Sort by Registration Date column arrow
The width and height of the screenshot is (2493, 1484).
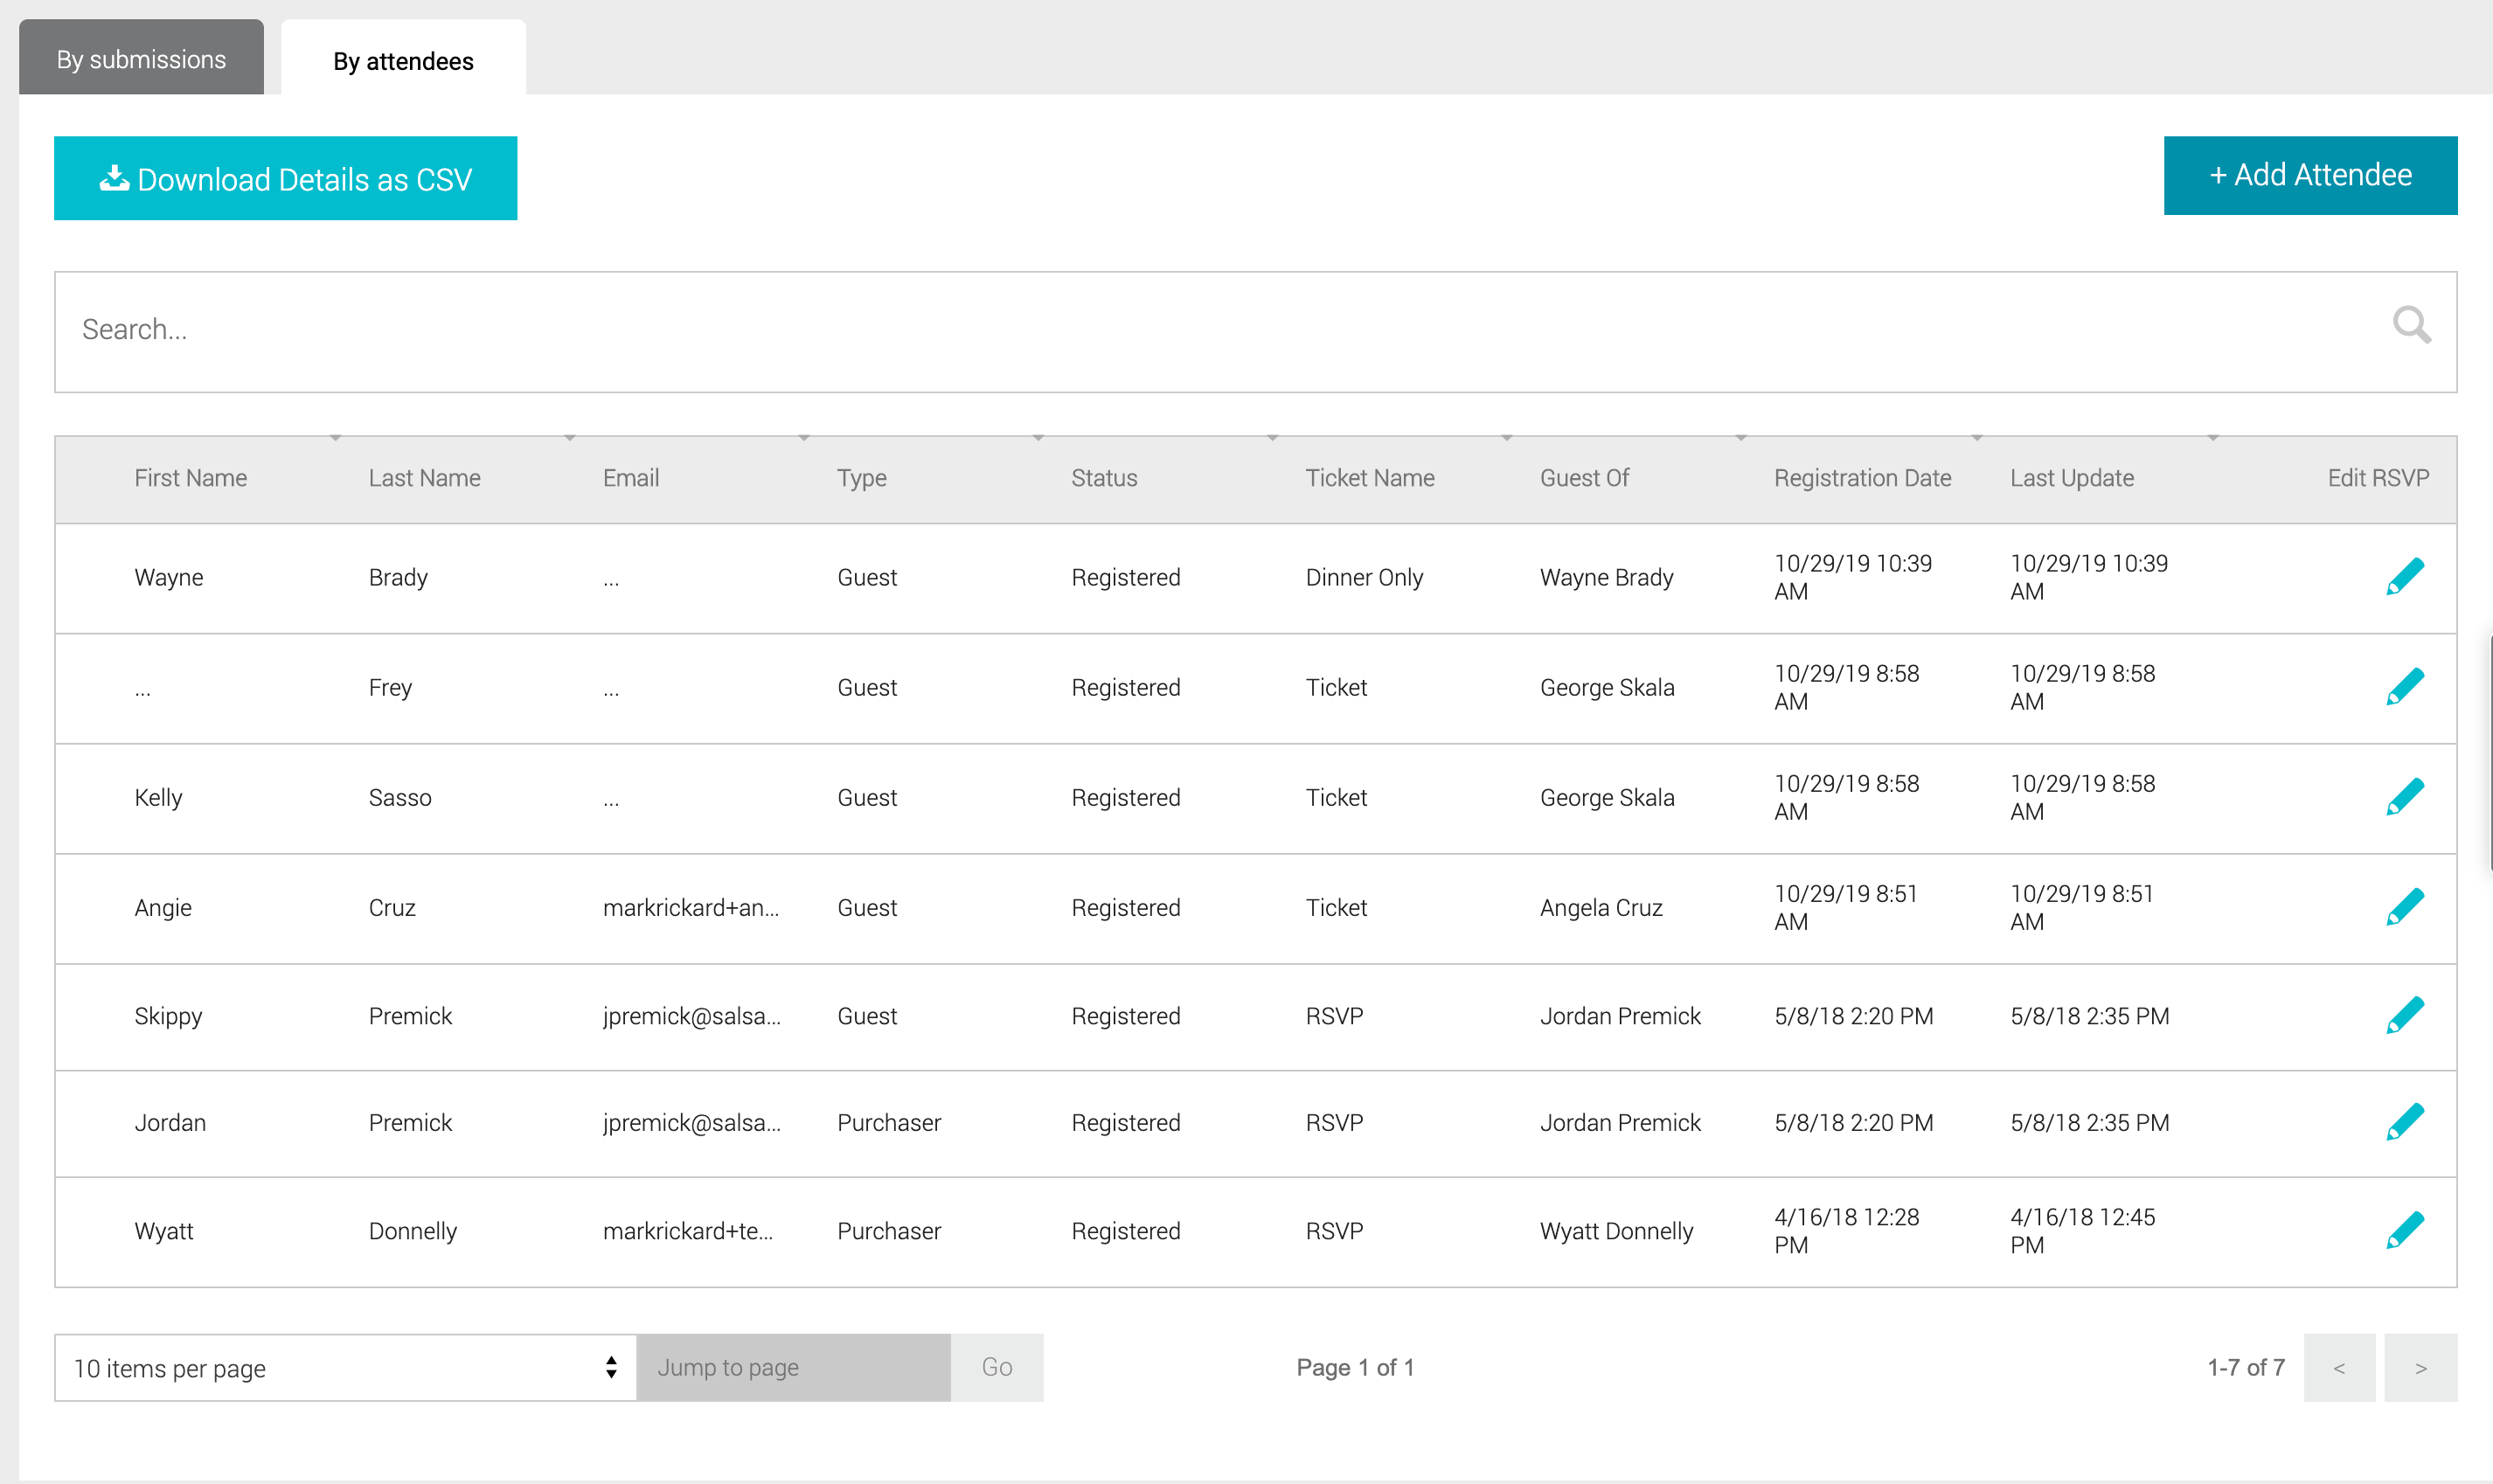1977,438
